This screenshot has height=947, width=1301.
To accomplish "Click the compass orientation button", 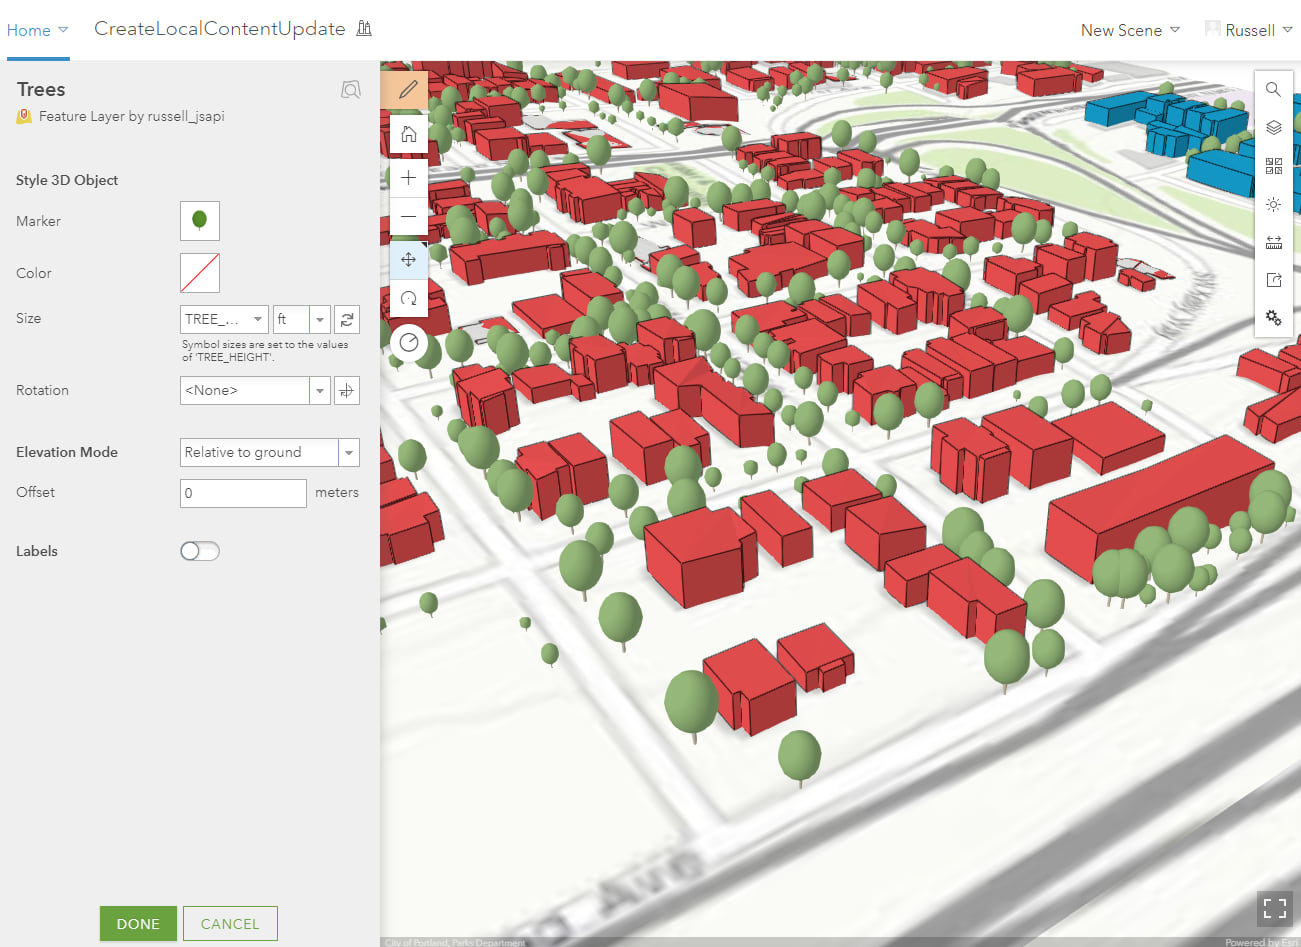I will coord(408,343).
